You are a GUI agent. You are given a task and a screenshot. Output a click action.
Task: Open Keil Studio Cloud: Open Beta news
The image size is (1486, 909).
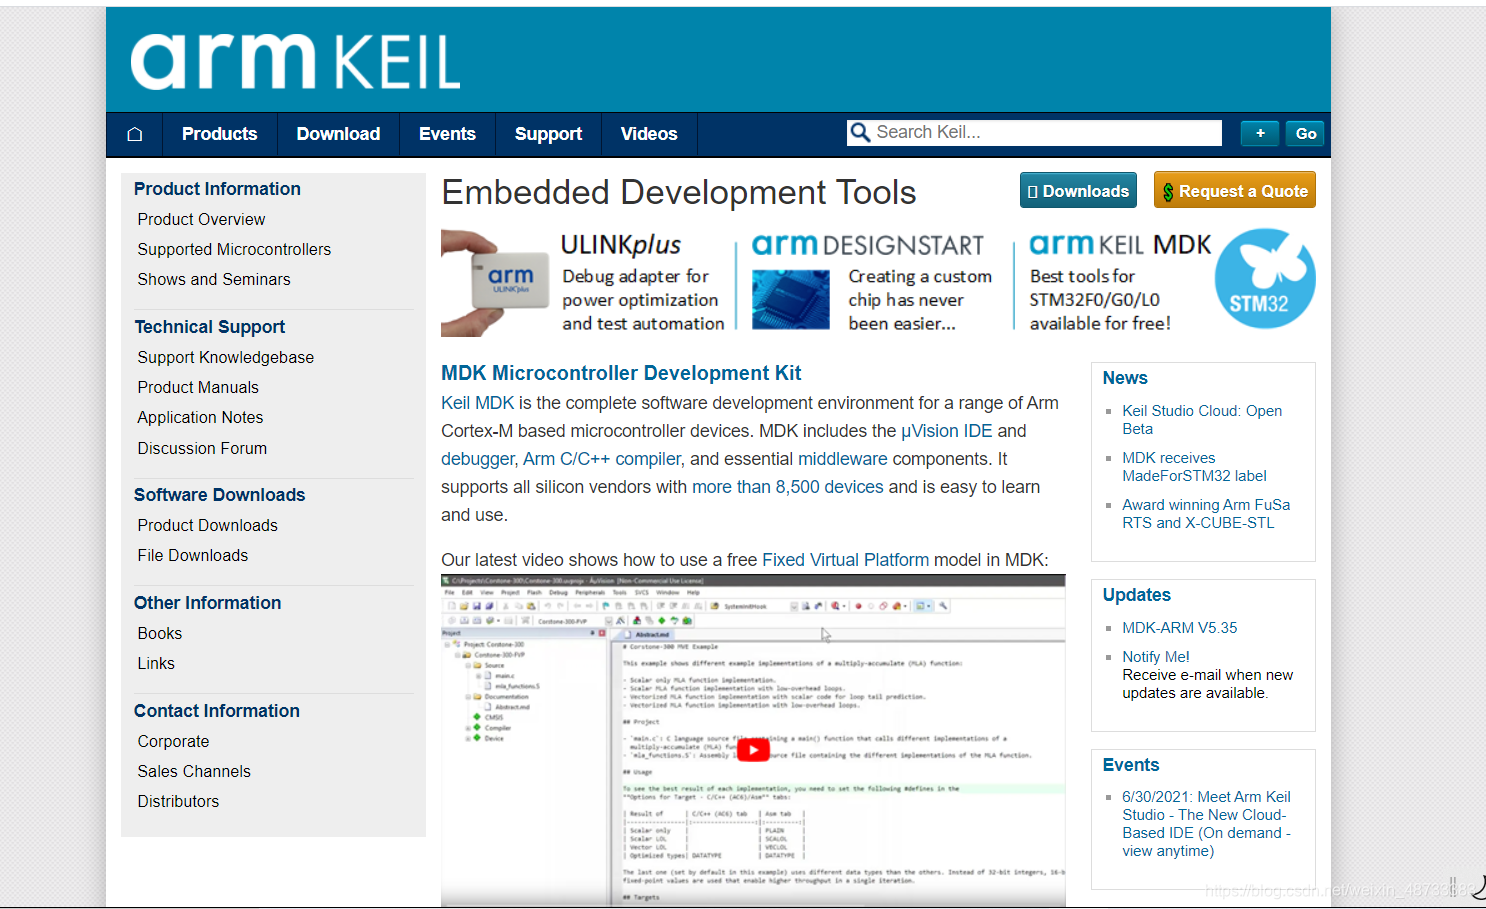1202,420
